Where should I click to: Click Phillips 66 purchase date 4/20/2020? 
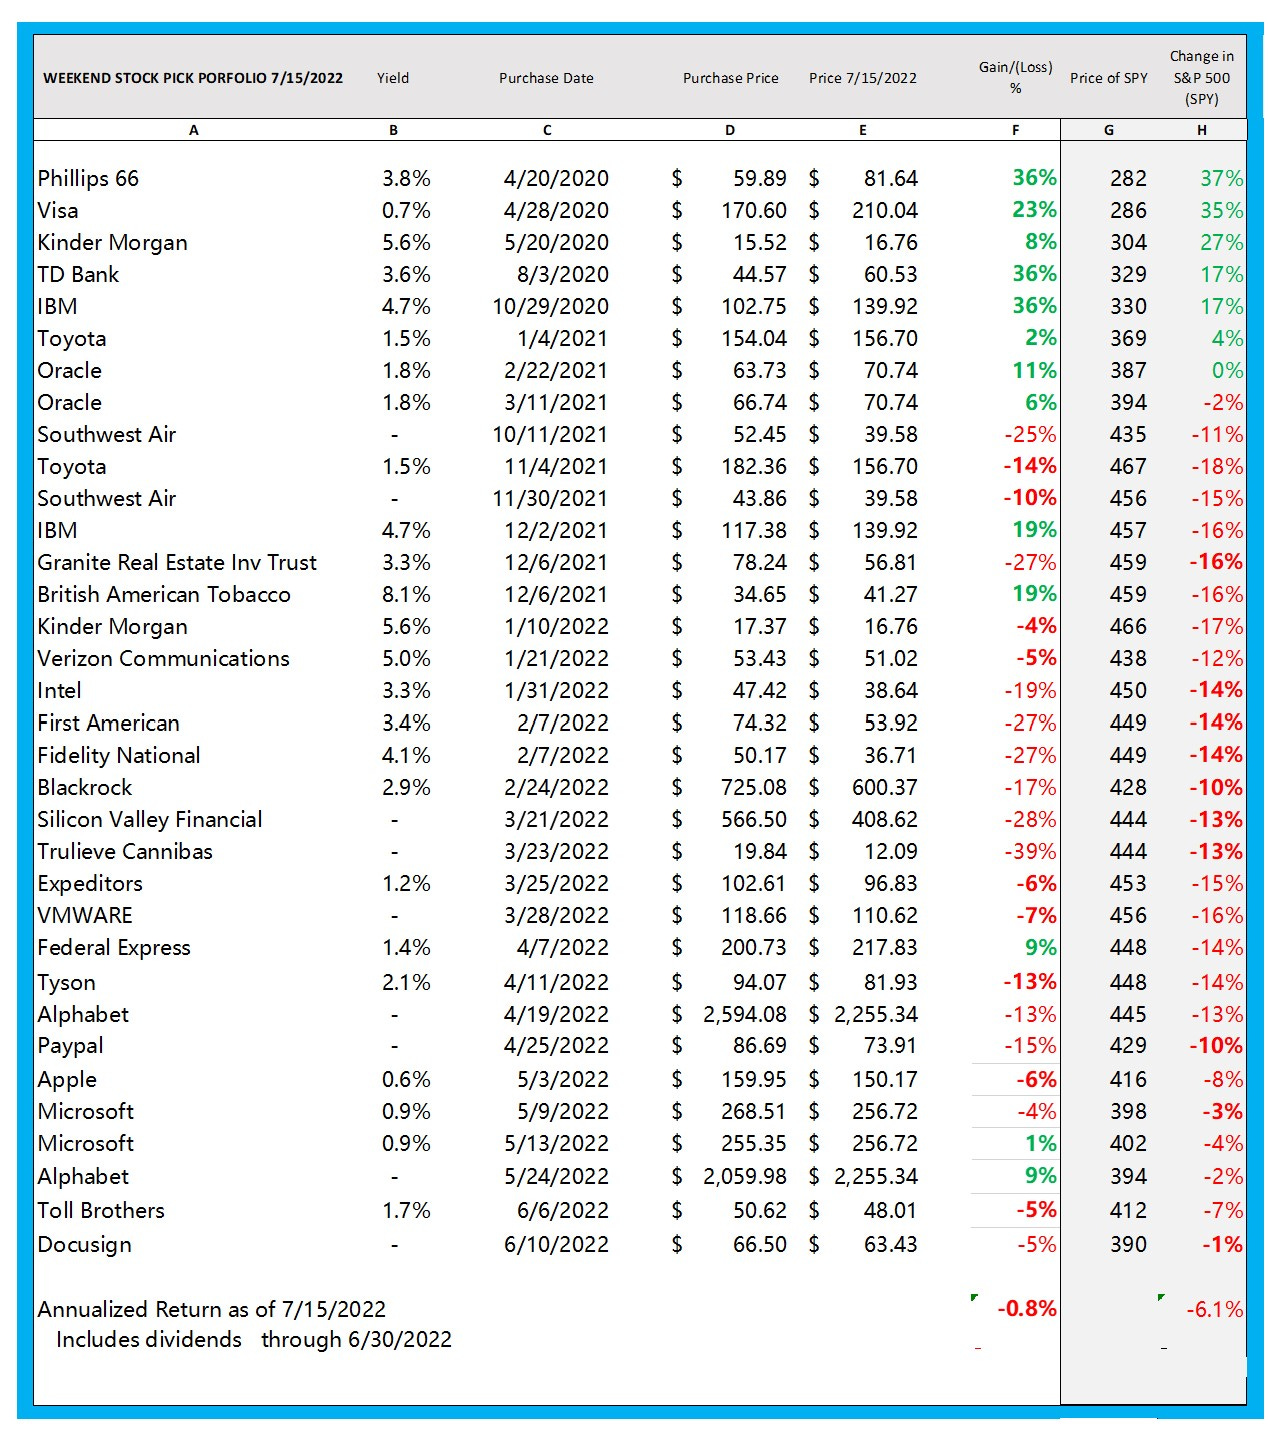pyautogui.click(x=556, y=178)
